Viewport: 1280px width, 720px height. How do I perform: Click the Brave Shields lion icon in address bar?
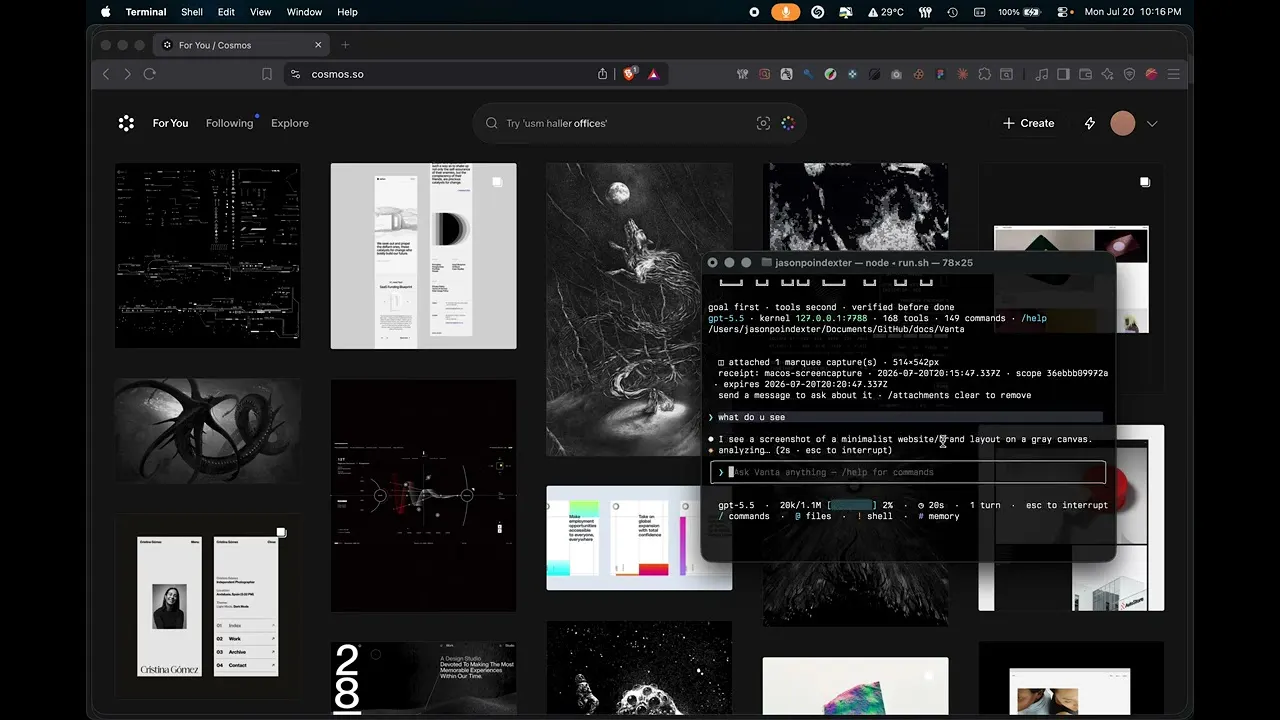(630, 74)
